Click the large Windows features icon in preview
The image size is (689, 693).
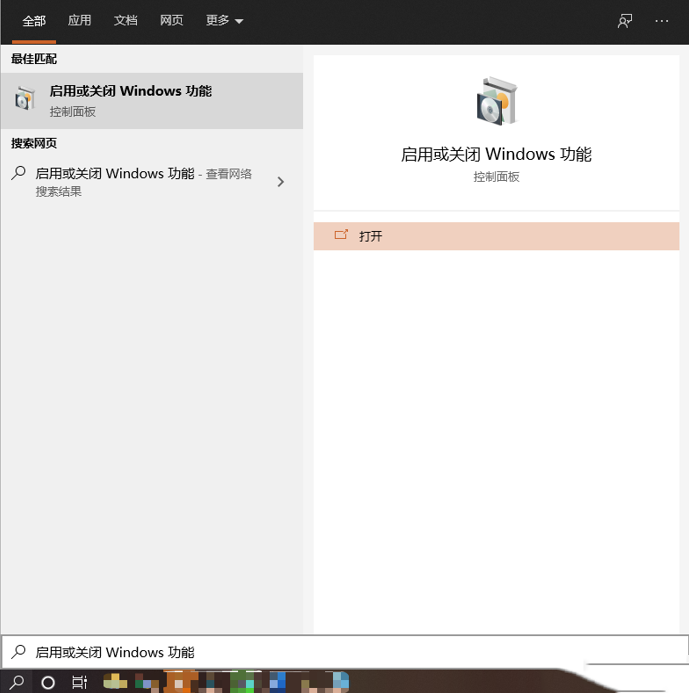coord(497,101)
